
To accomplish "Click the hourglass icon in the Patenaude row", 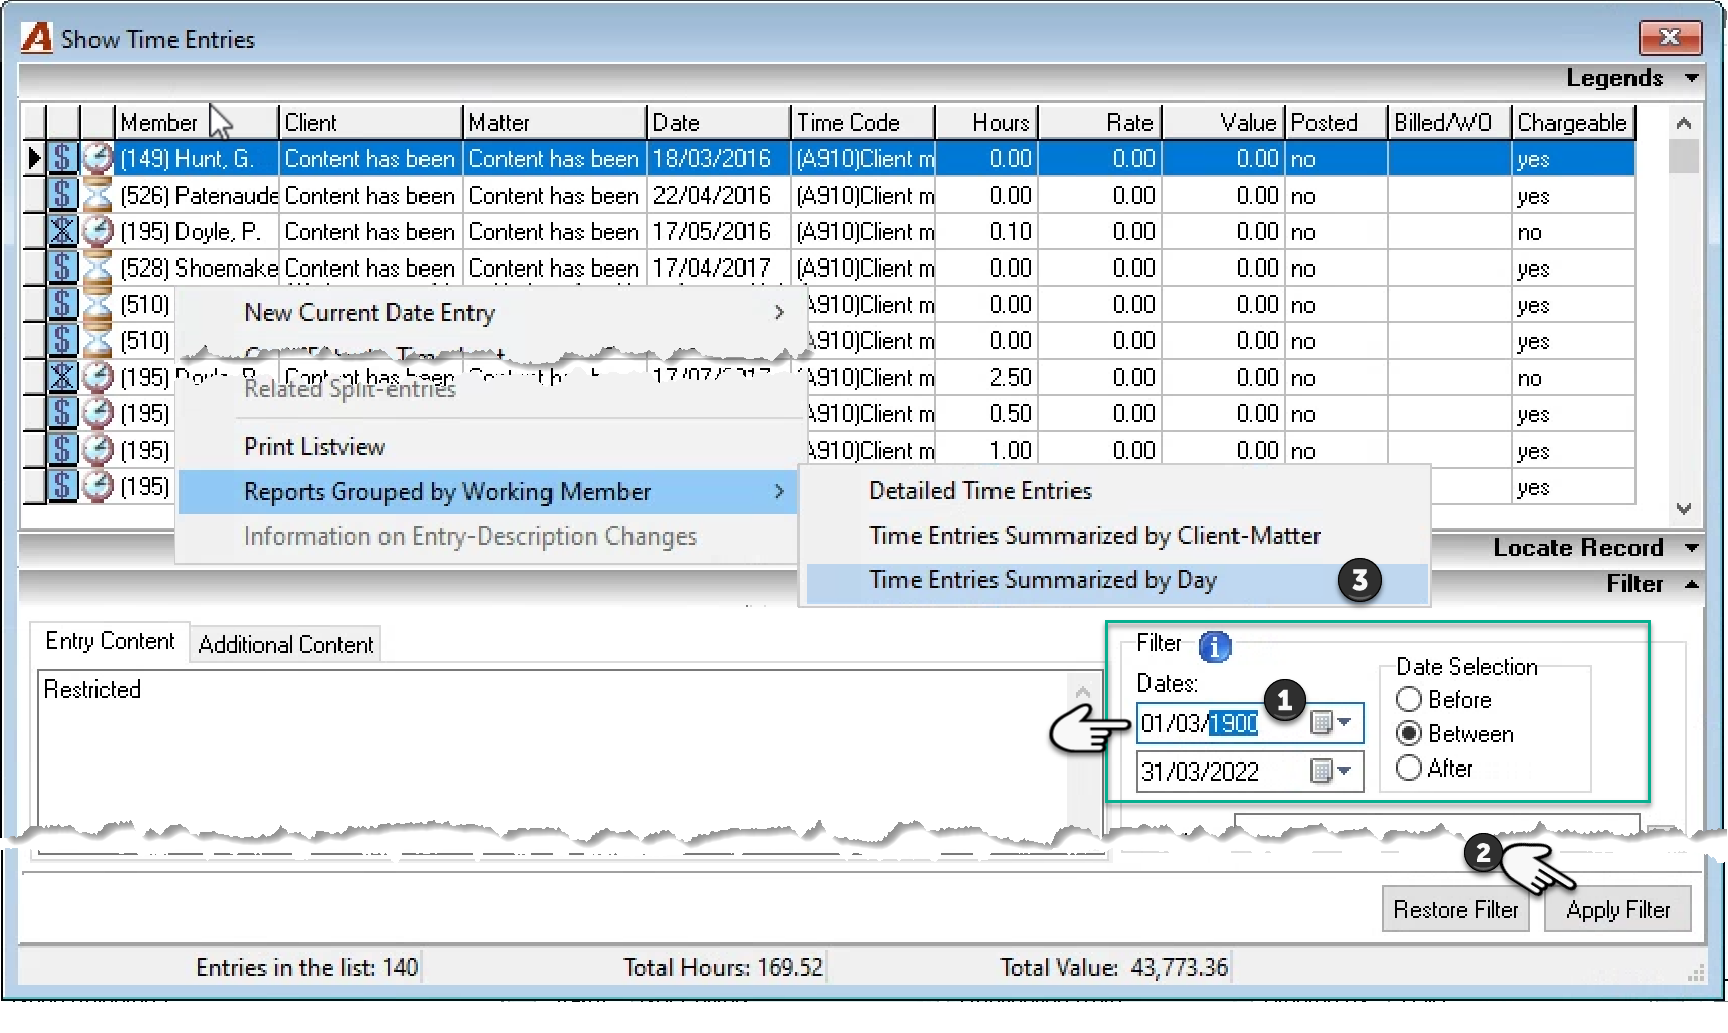I will point(97,194).
